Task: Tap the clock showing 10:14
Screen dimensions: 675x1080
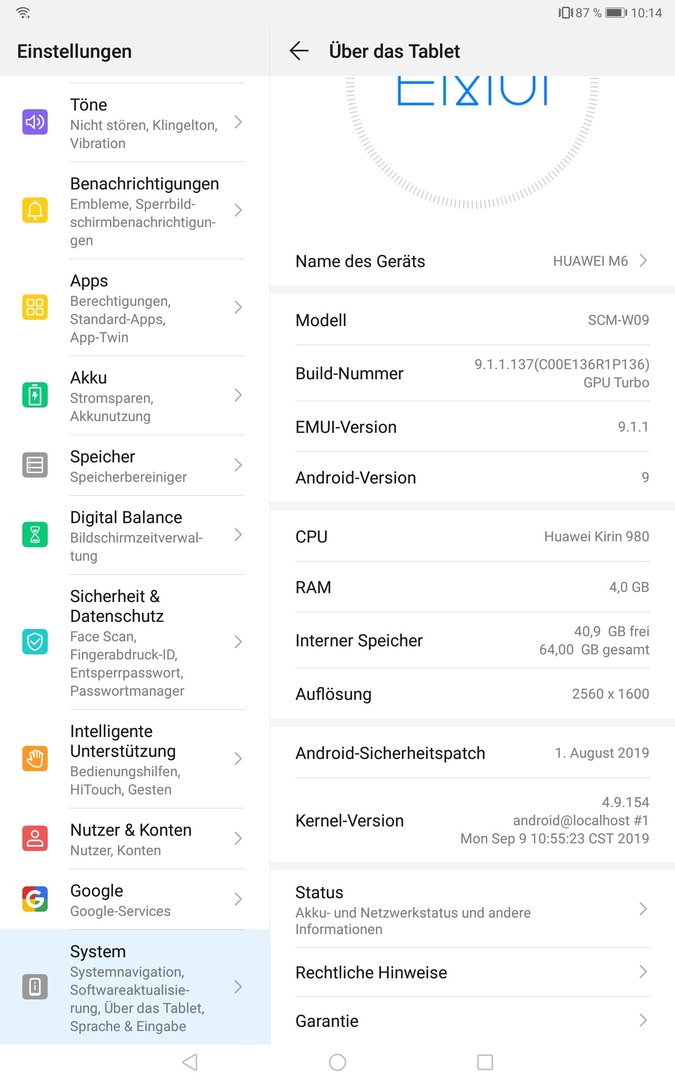Action: (646, 12)
